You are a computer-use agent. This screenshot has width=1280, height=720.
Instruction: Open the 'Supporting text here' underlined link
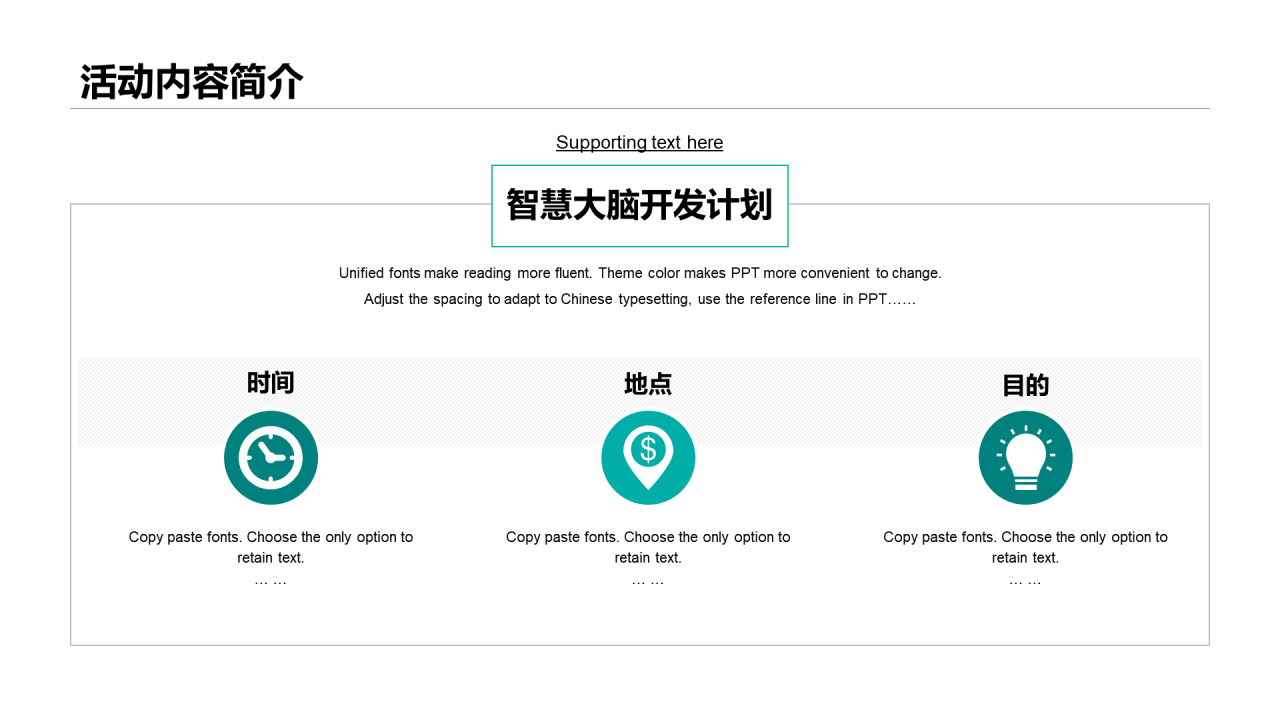639,142
